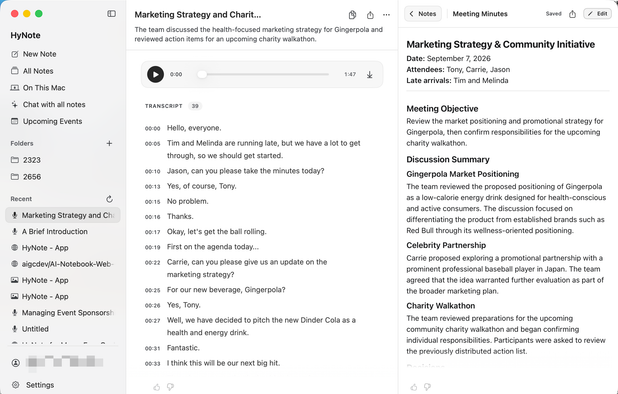Click the Marketing Strategy and Charit... title
The image size is (618, 394).
(198, 15)
